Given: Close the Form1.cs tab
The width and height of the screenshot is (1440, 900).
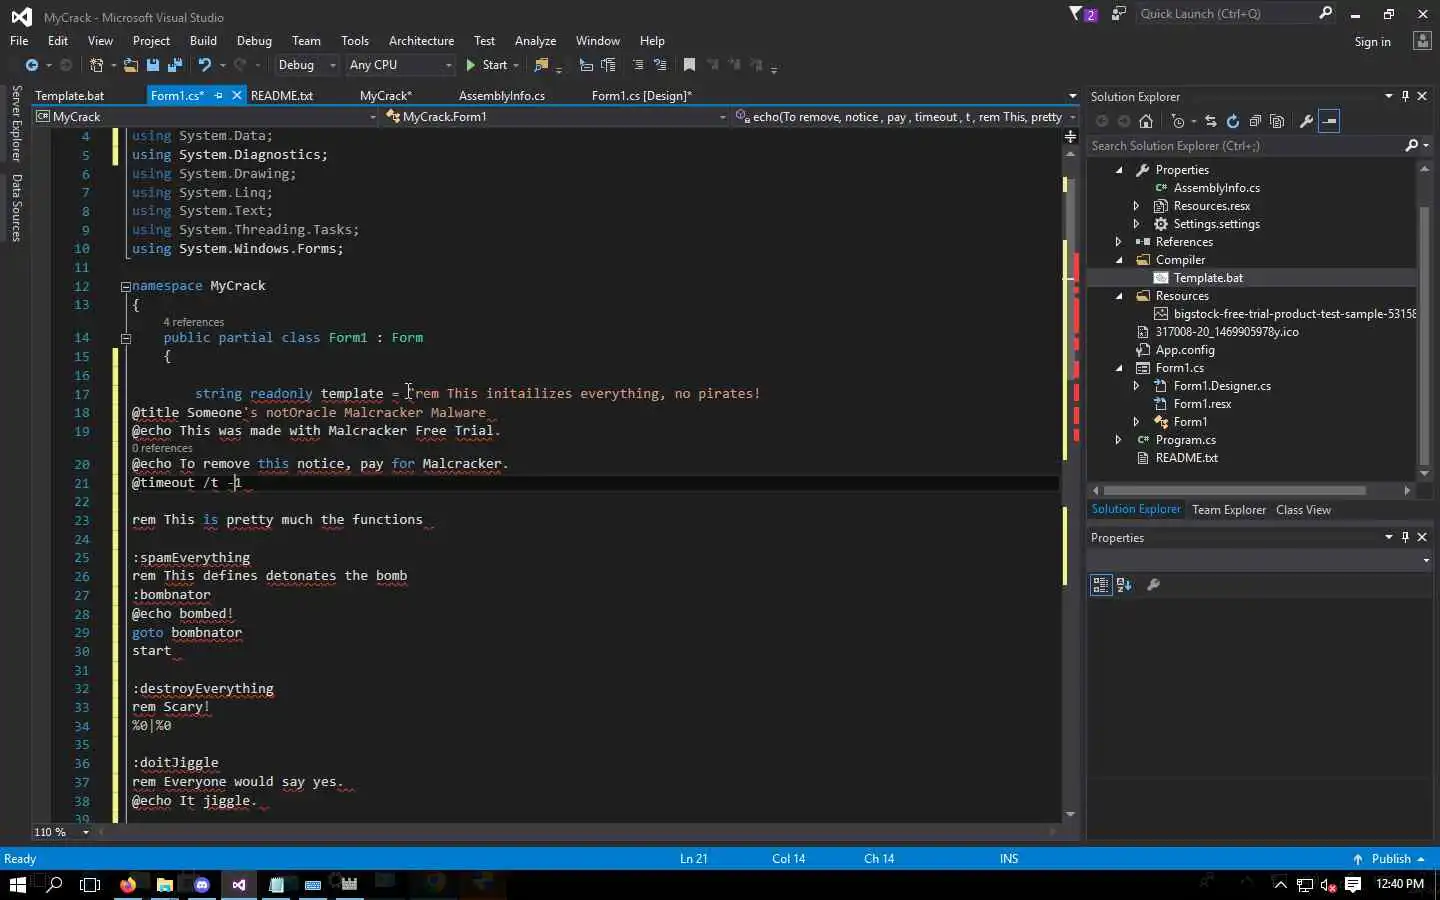Looking at the screenshot, I should [237, 96].
